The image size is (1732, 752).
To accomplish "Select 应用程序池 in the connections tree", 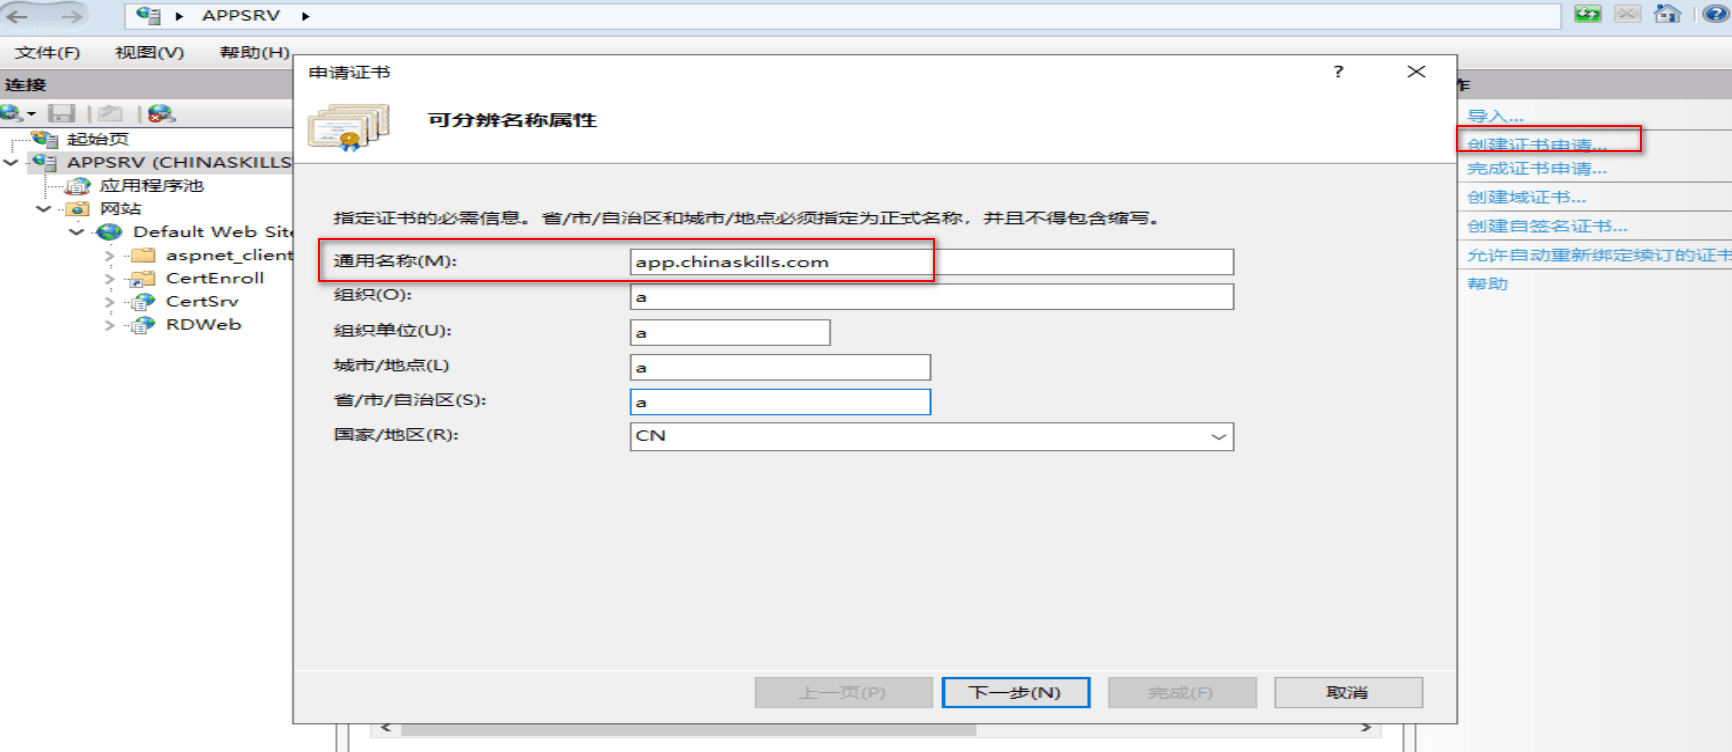I will pyautogui.click(x=151, y=186).
